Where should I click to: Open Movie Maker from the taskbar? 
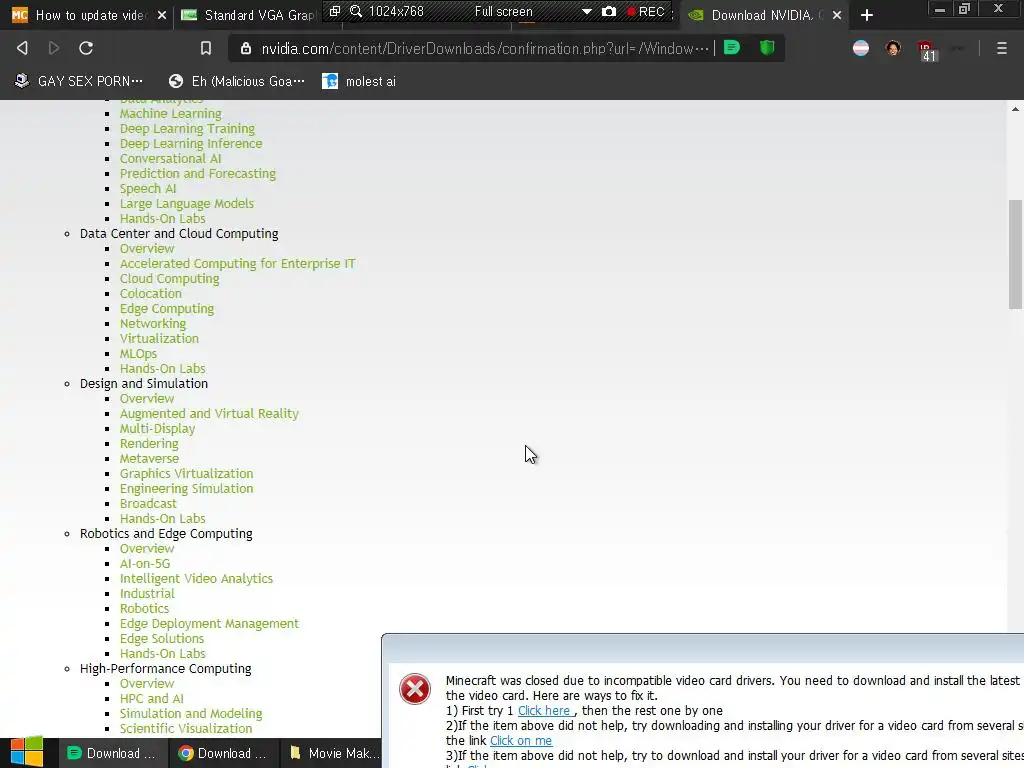(333, 753)
